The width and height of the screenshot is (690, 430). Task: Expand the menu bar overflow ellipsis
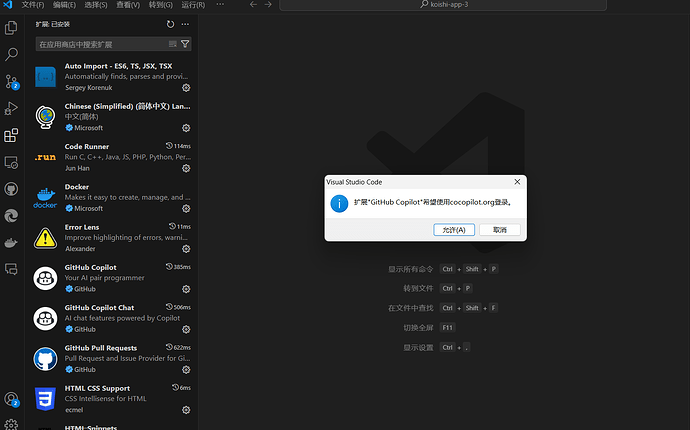[x=220, y=4]
